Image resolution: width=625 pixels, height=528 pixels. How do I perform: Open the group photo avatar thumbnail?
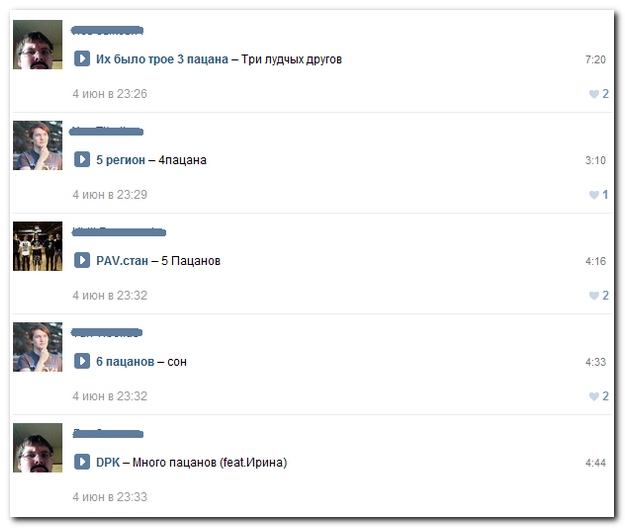coord(37,246)
